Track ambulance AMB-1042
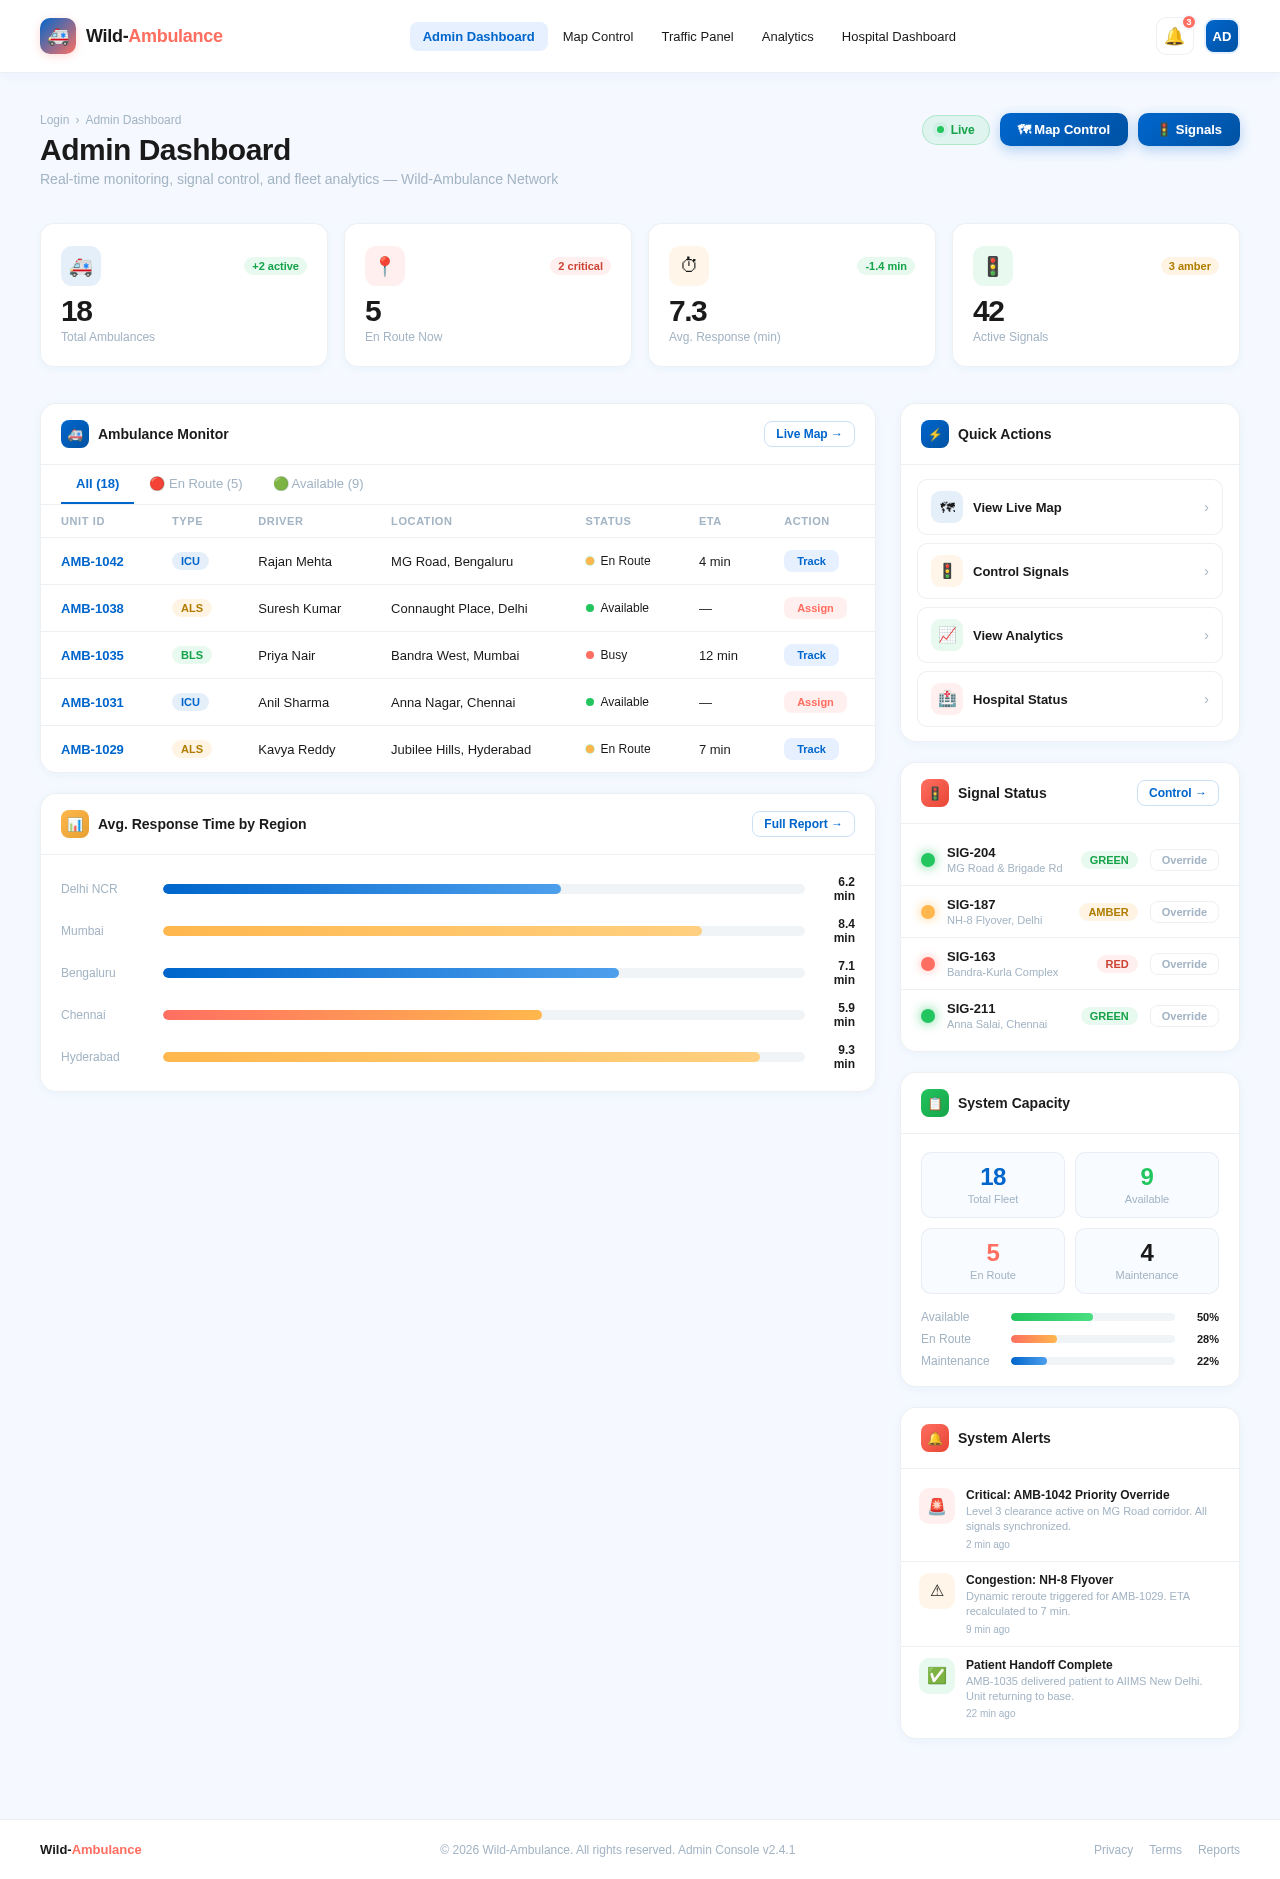This screenshot has width=1280, height=1879. pos(811,561)
